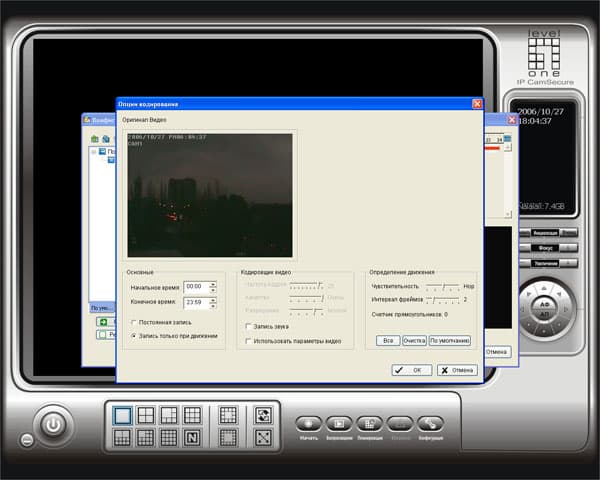Viewport: 600px width, 480px height.
Task: Click the Очистка button
Action: pos(414,340)
